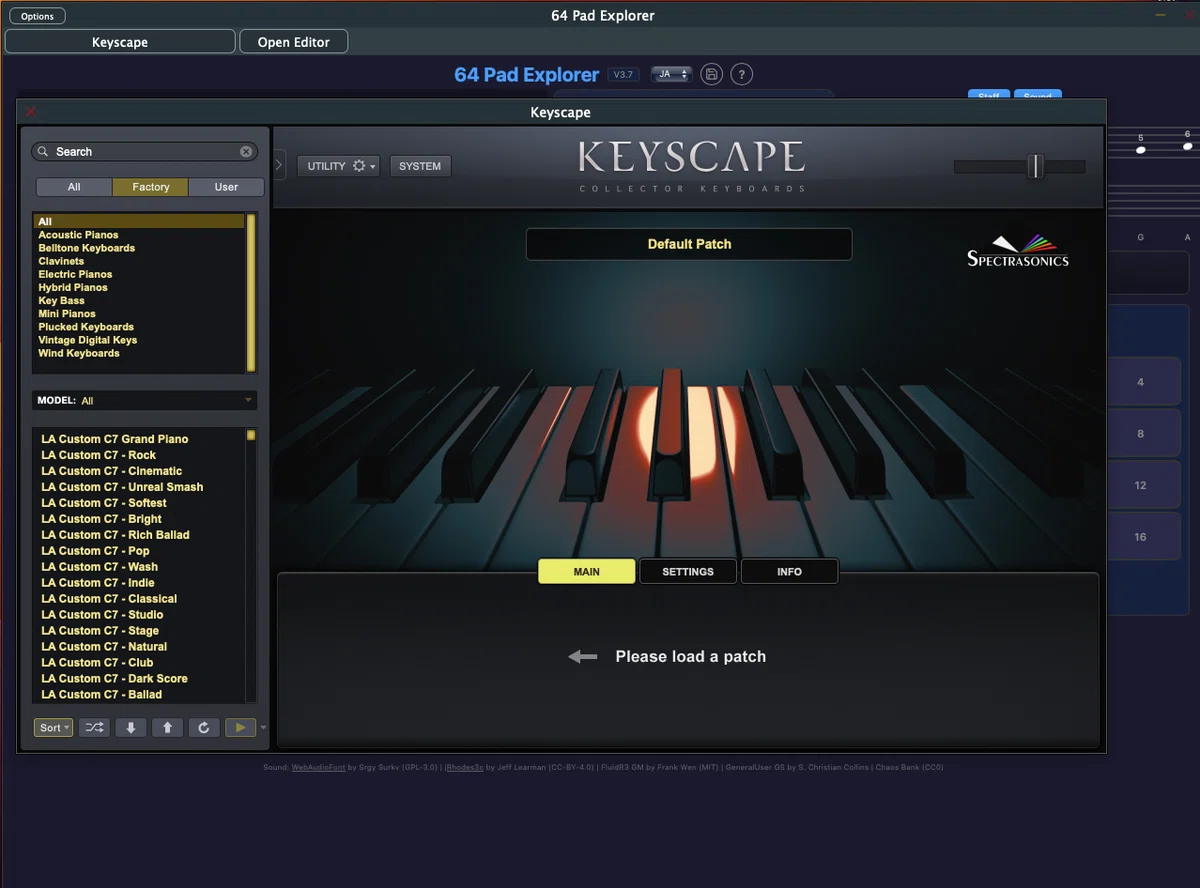Close the Keyscape window with the red X

point(31,112)
